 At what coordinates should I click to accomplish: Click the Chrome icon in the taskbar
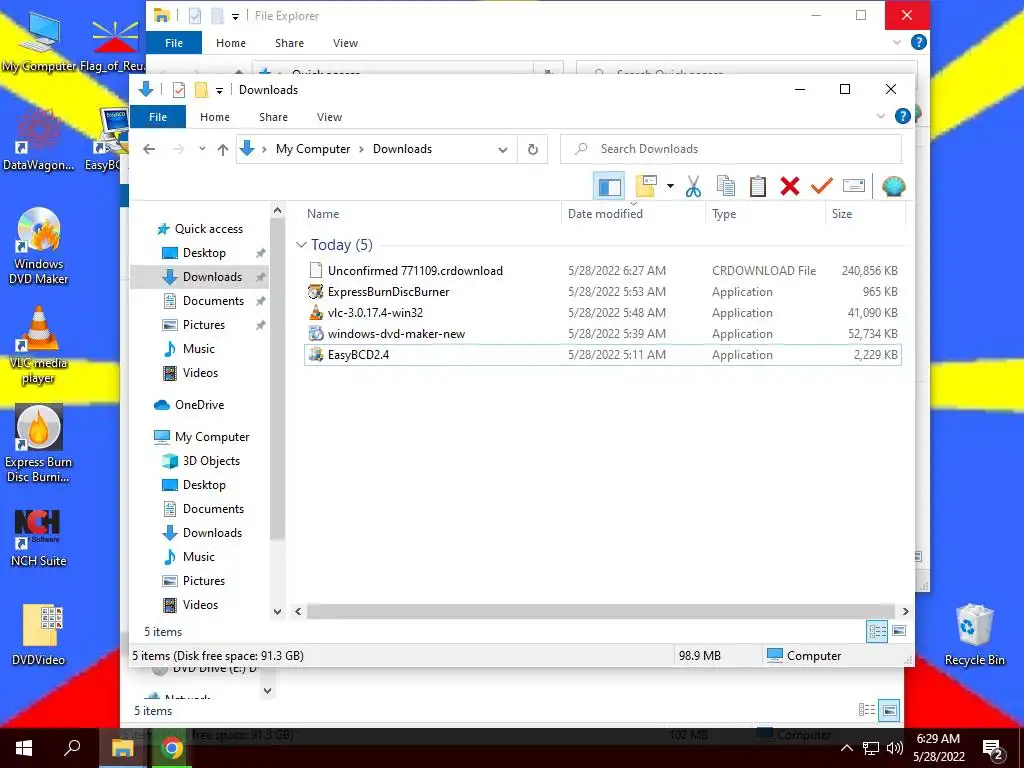coord(172,748)
